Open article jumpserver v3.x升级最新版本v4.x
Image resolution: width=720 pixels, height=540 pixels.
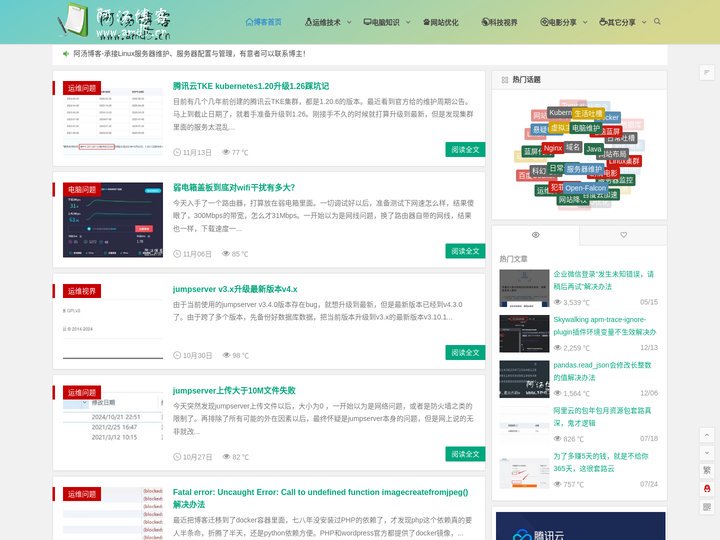(x=235, y=289)
